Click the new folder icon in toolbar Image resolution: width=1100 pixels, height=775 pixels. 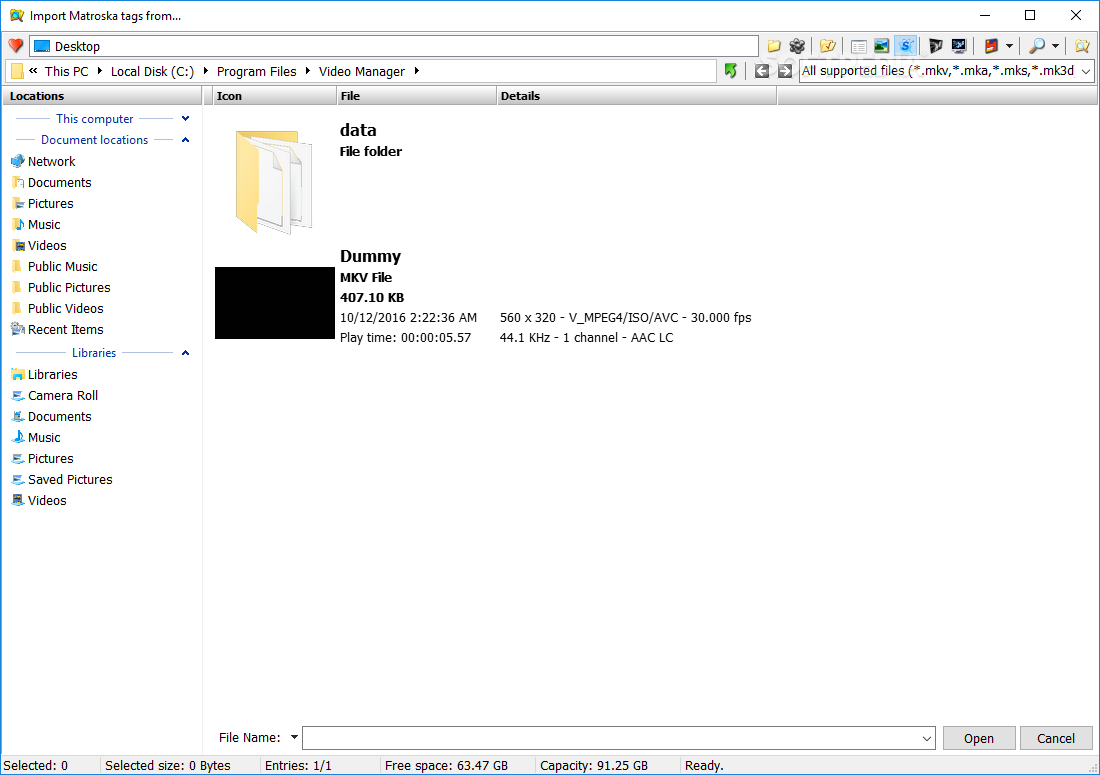pos(774,46)
